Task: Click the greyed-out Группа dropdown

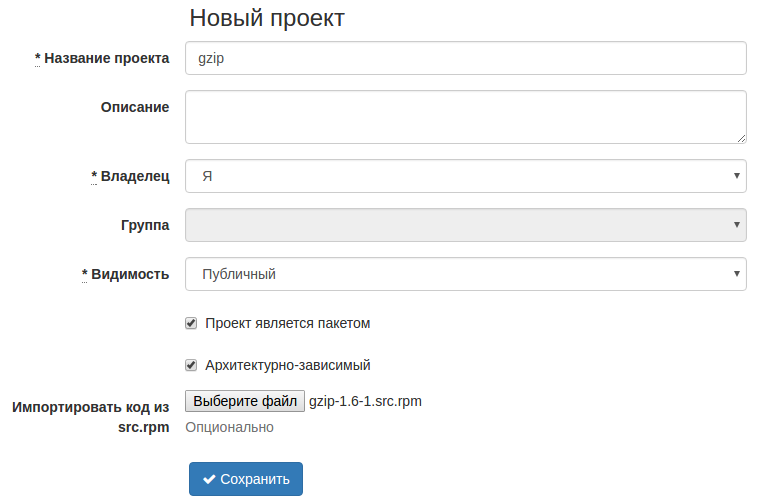Action: 465,225
